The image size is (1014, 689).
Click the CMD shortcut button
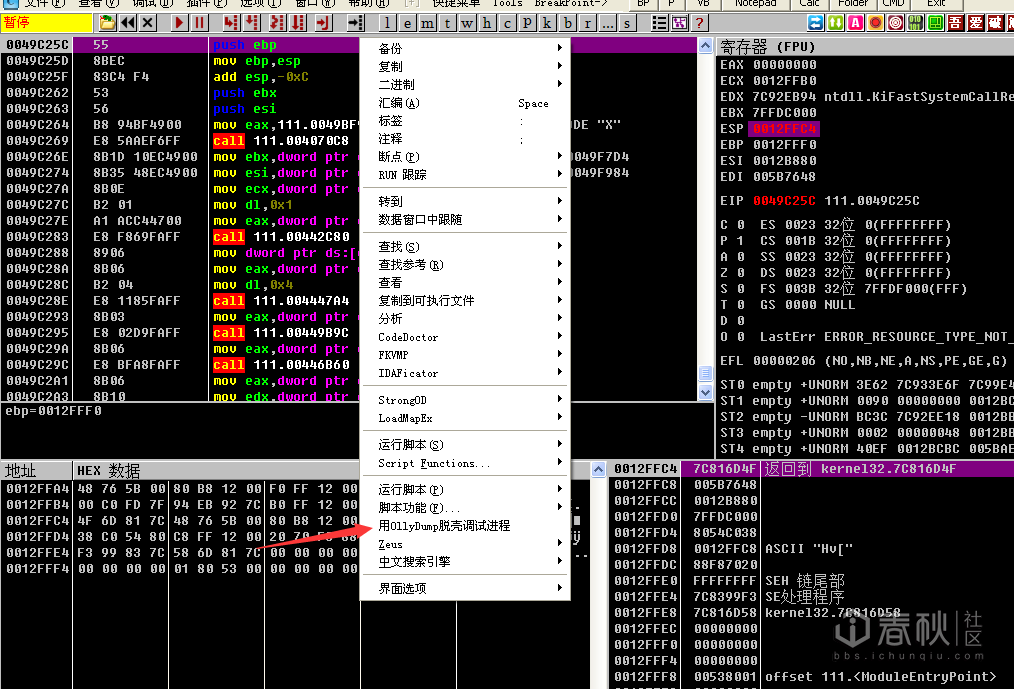[893, 4]
